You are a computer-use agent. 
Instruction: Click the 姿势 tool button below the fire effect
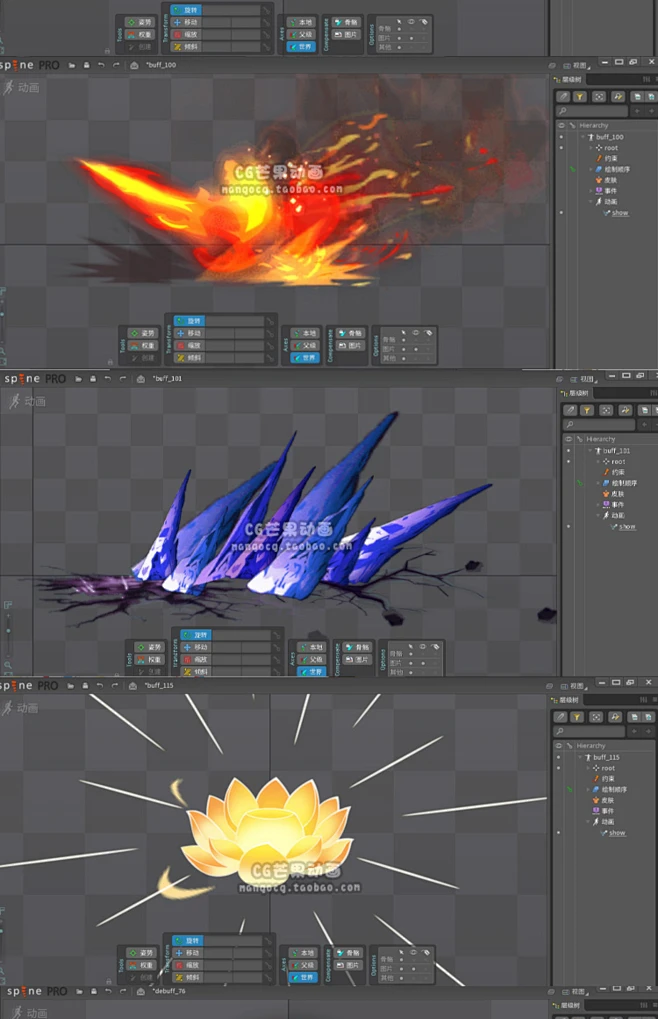[143, 333]
